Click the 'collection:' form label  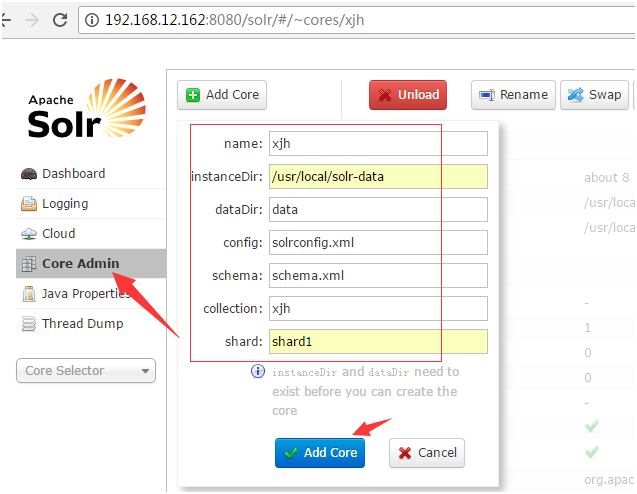pos(233,309)
